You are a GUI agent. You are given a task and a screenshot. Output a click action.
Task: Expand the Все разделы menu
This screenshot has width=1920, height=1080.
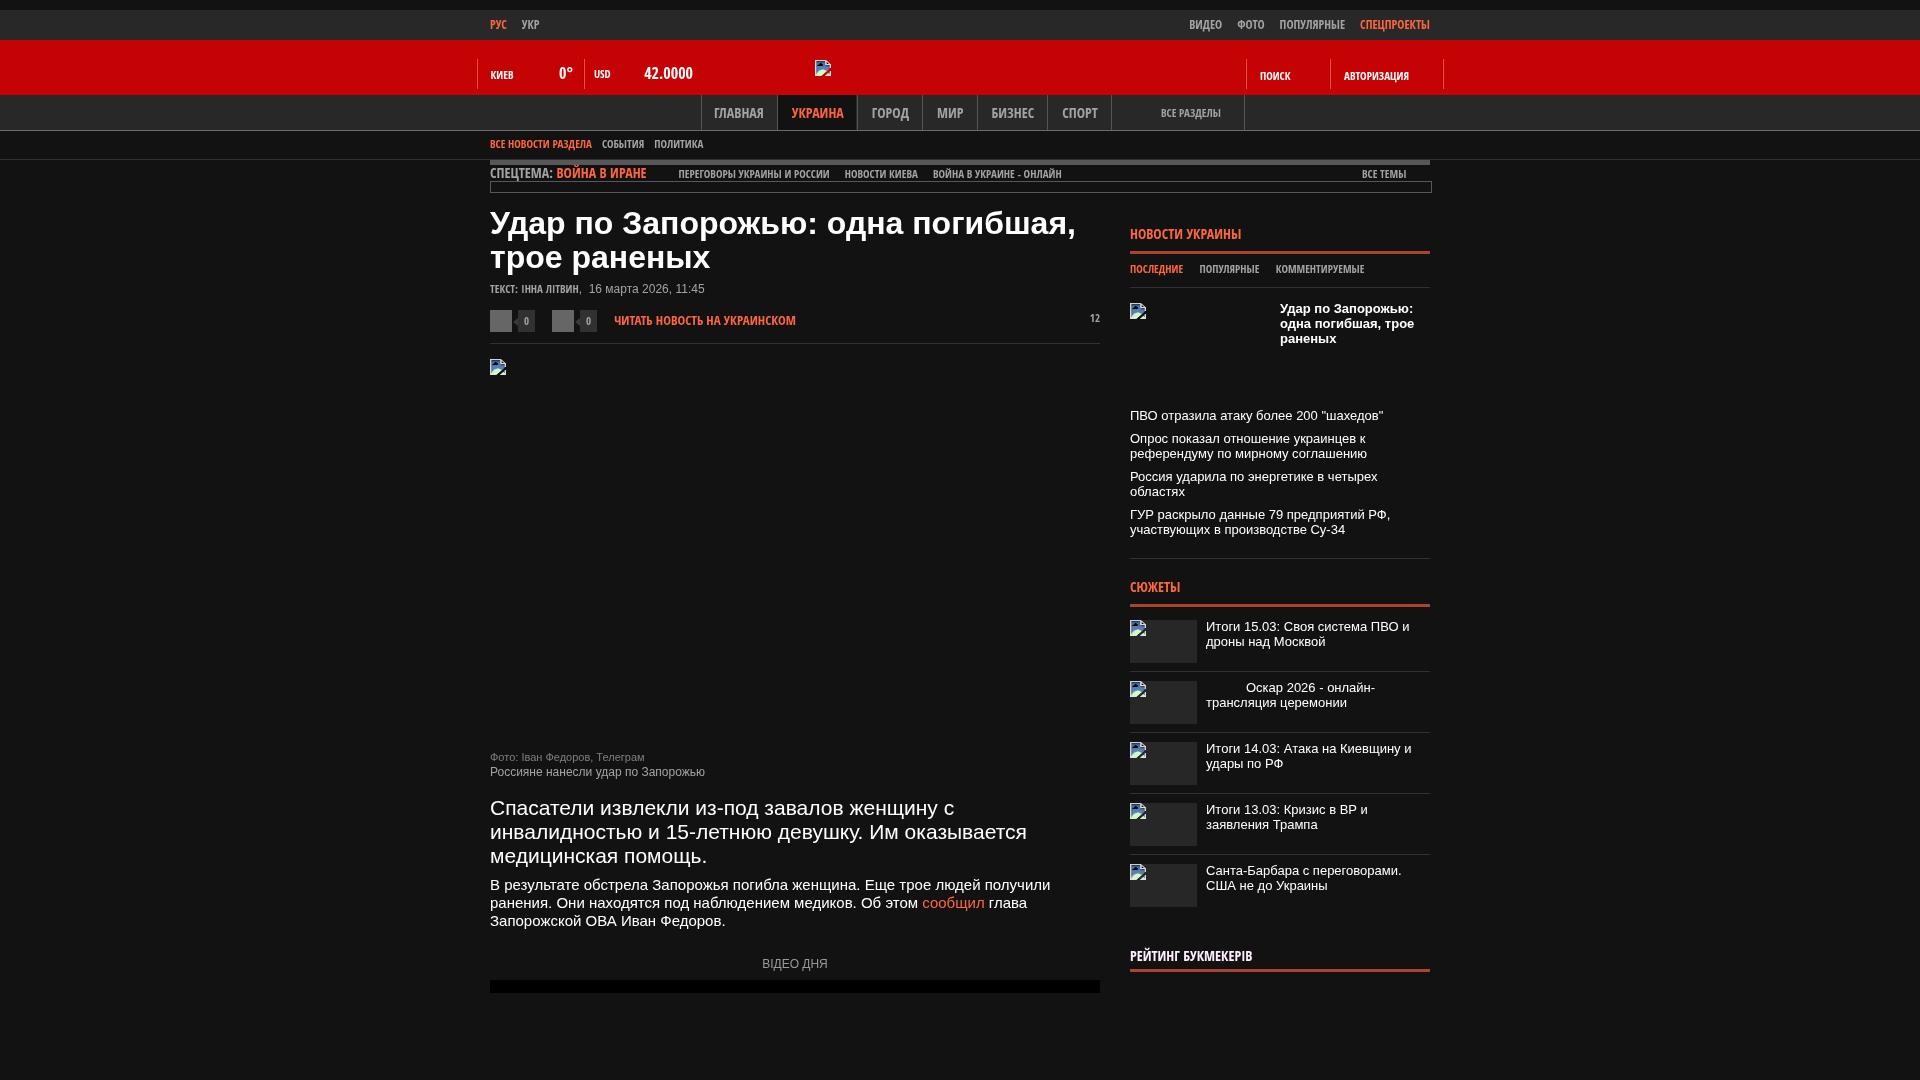click(1189, 113)
